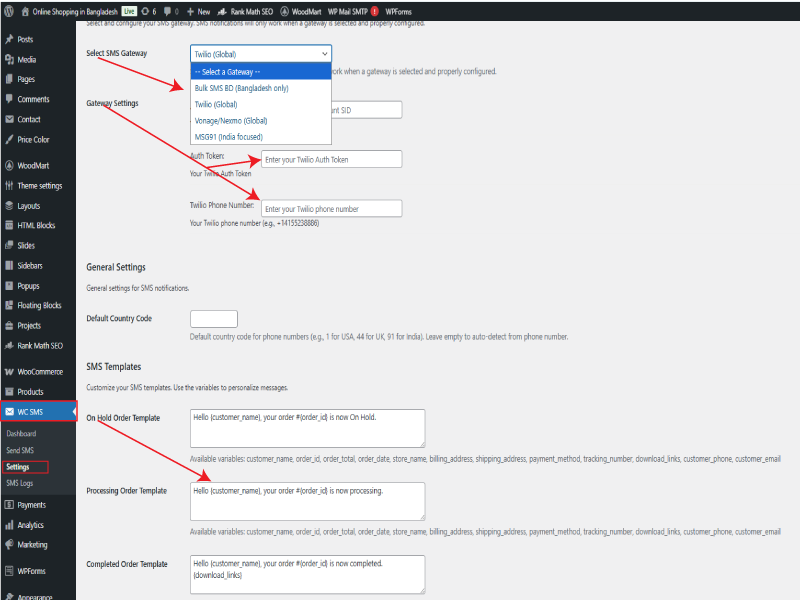Click the WoodMart icon in admin bar
Screen dimensions: 800x600
pyautogui.click(x=285, y=11)
